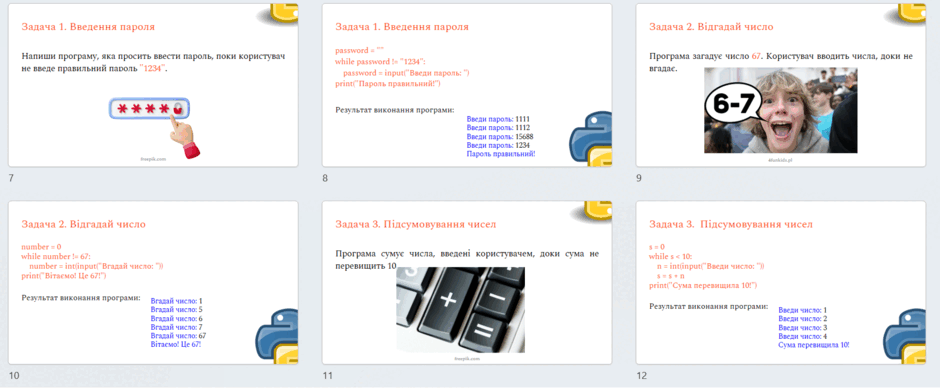Select slide 9 thumbnail with 6-7 photo
The height and width of the screenshot is (388, 940).
[781, 85]
